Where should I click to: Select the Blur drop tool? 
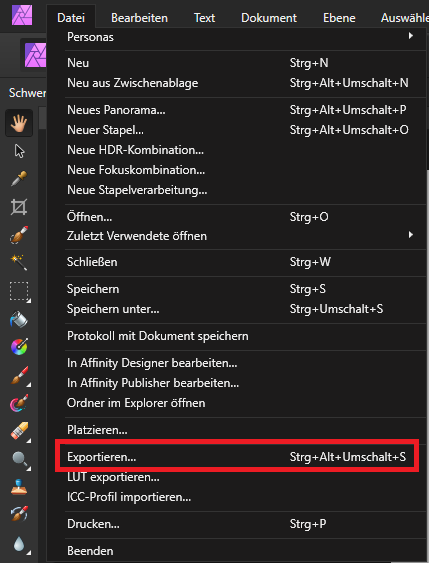pyautogui.click(x=20, y=544)
